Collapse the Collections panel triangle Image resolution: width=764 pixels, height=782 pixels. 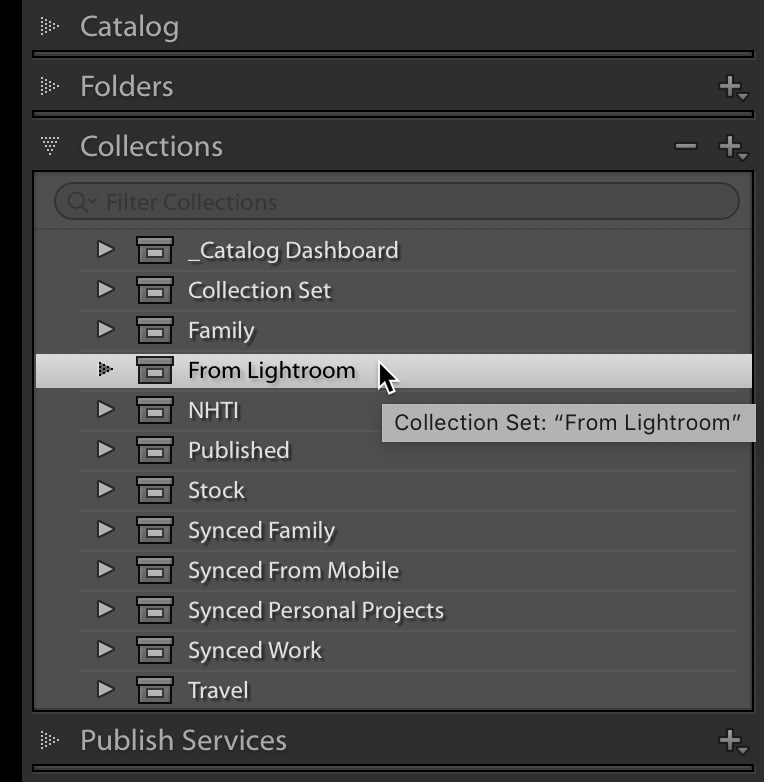[50, 146]
